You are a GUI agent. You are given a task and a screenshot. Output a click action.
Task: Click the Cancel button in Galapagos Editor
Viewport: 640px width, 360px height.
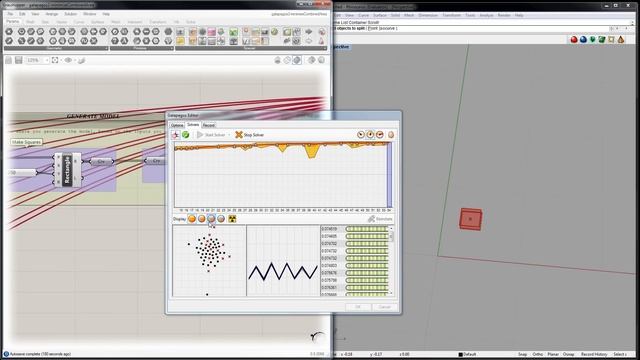coord(384,307)
